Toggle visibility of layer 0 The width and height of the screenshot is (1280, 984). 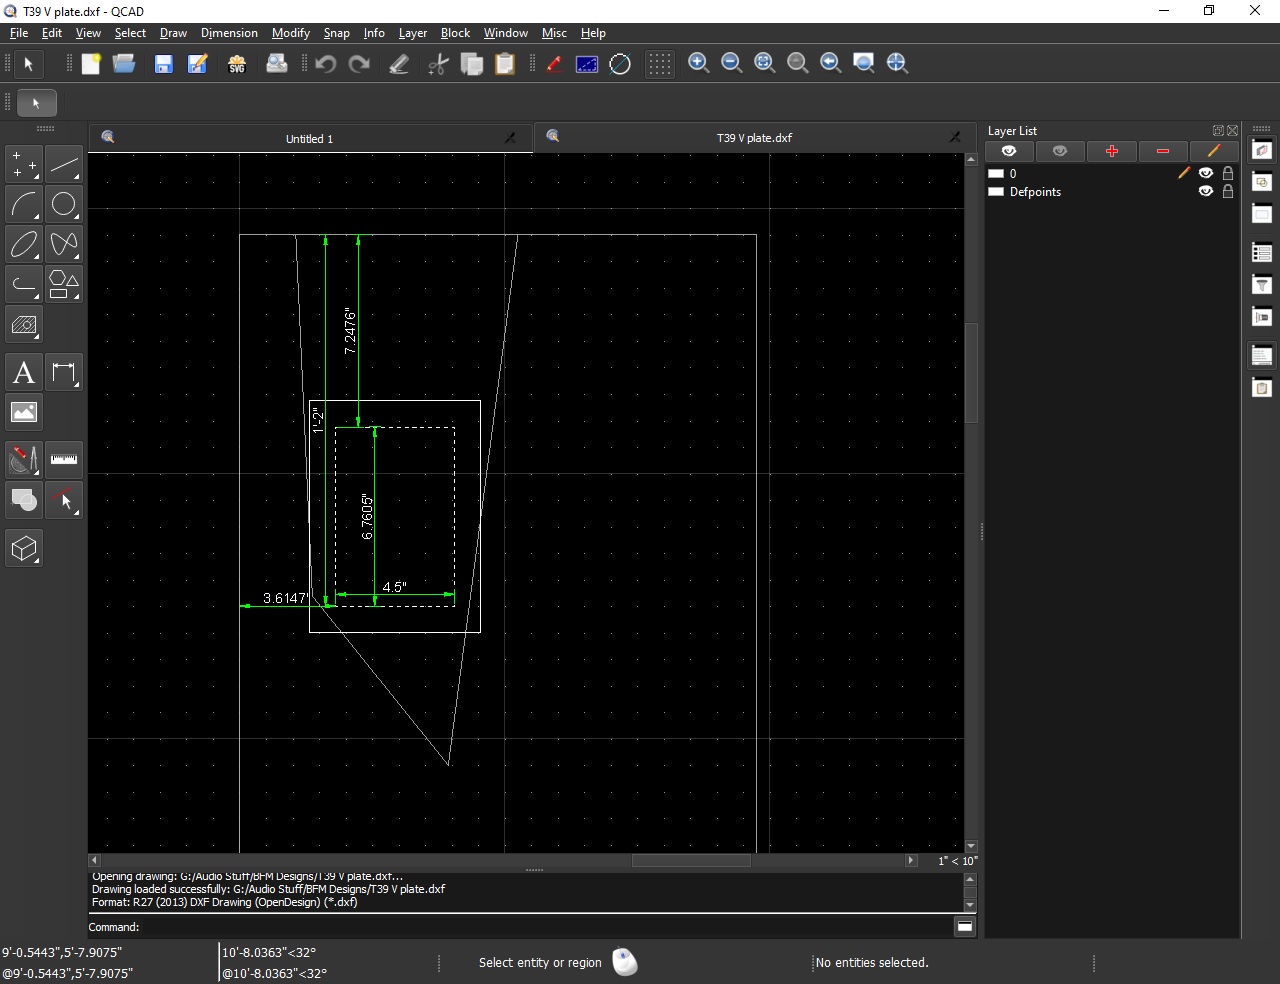(x=1206, y=173)
